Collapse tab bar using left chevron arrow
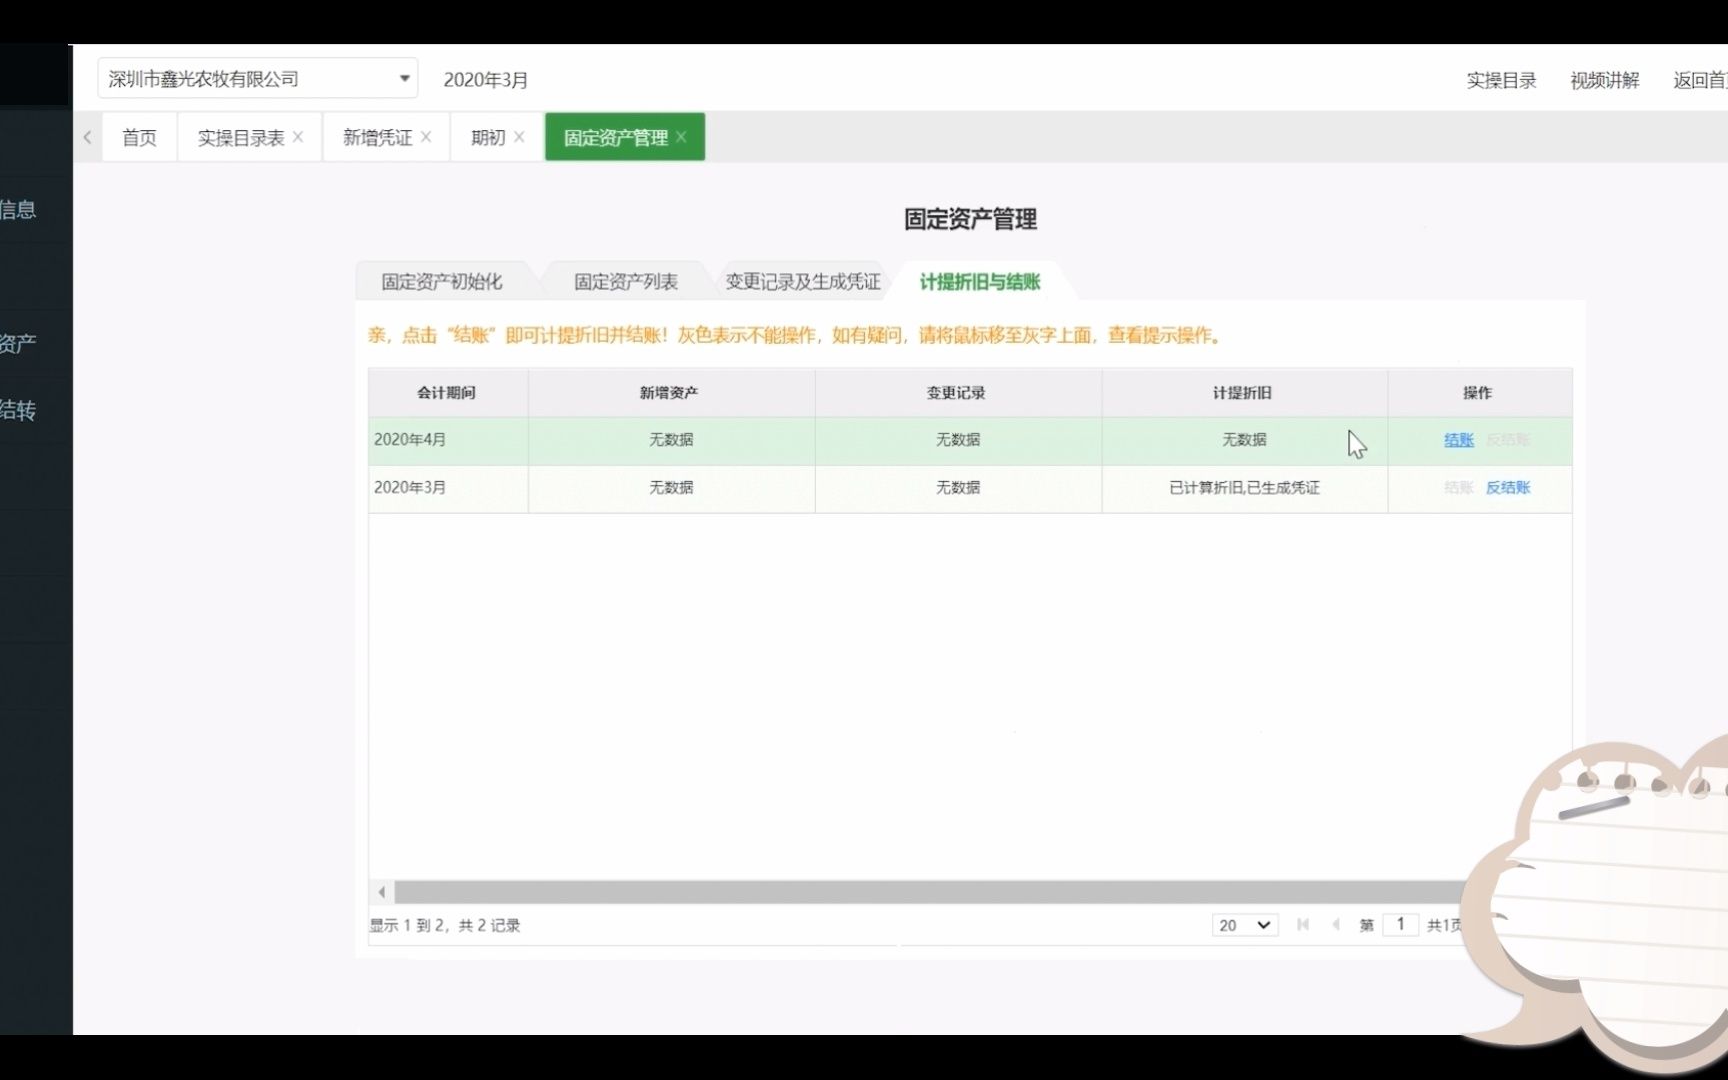Image resolution: width=1728 pixels, height=1080 pixels. [x=87, y=137]
